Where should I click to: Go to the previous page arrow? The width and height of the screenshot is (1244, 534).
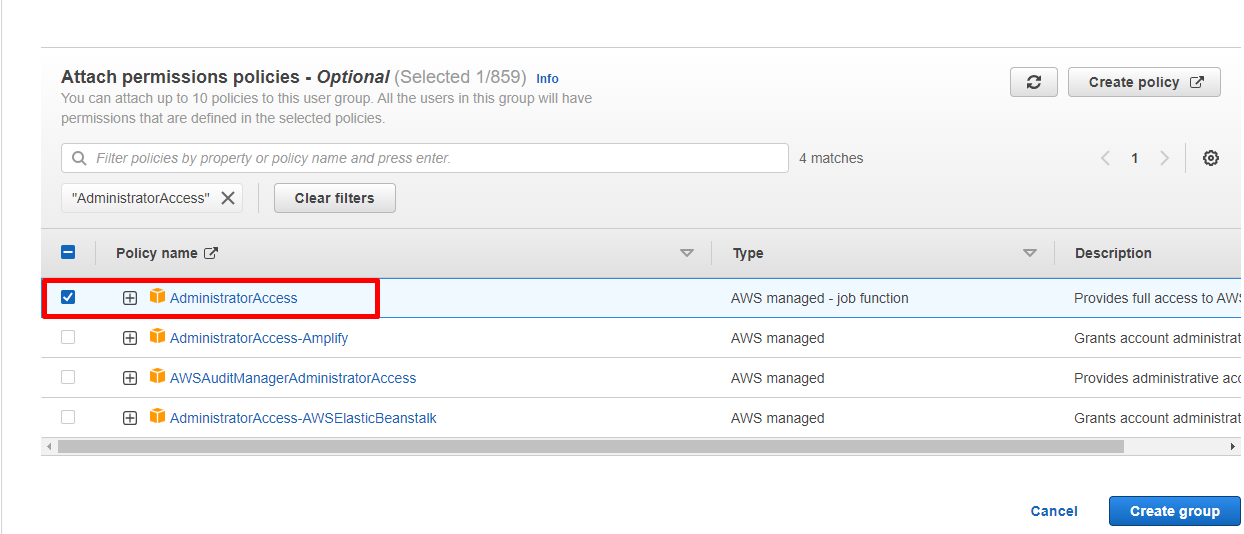tap(1105, 158)
